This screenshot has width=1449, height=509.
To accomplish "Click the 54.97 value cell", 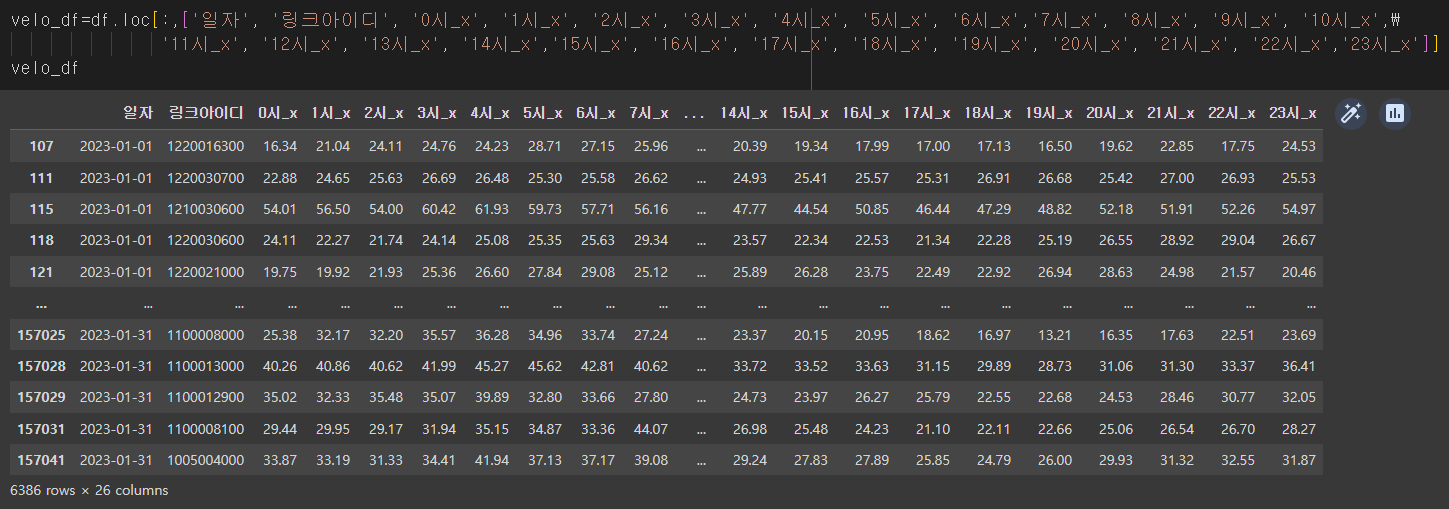I will (1298, 209).
